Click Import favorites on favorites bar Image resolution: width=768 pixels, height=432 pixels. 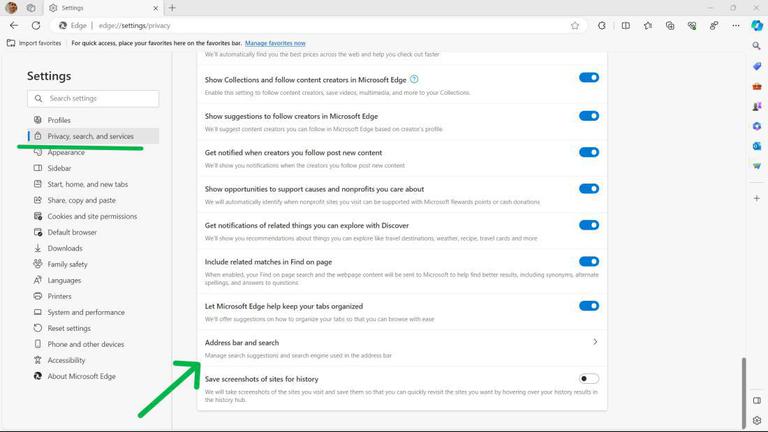[x=34, y=43]
